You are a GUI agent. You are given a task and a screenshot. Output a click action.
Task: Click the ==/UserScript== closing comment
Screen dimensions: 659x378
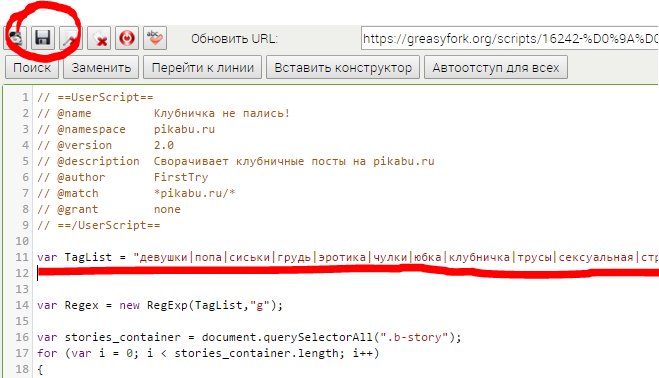[x=99, y=225]
